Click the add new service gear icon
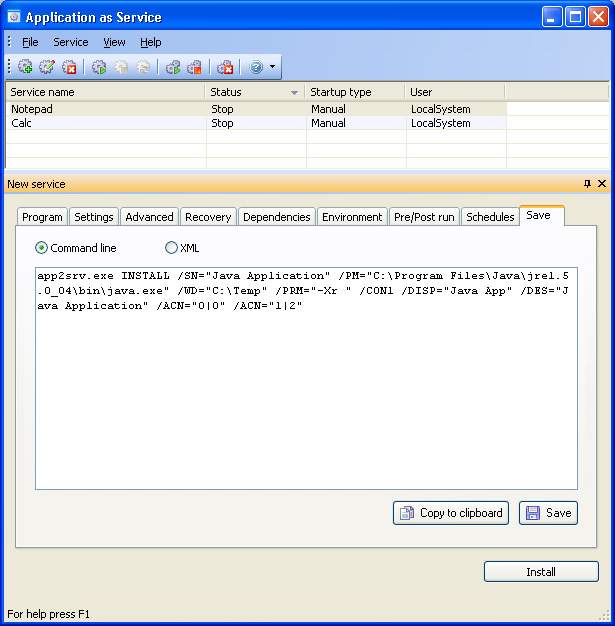Viewport: 615px width, 626px height. pos(25,67)
